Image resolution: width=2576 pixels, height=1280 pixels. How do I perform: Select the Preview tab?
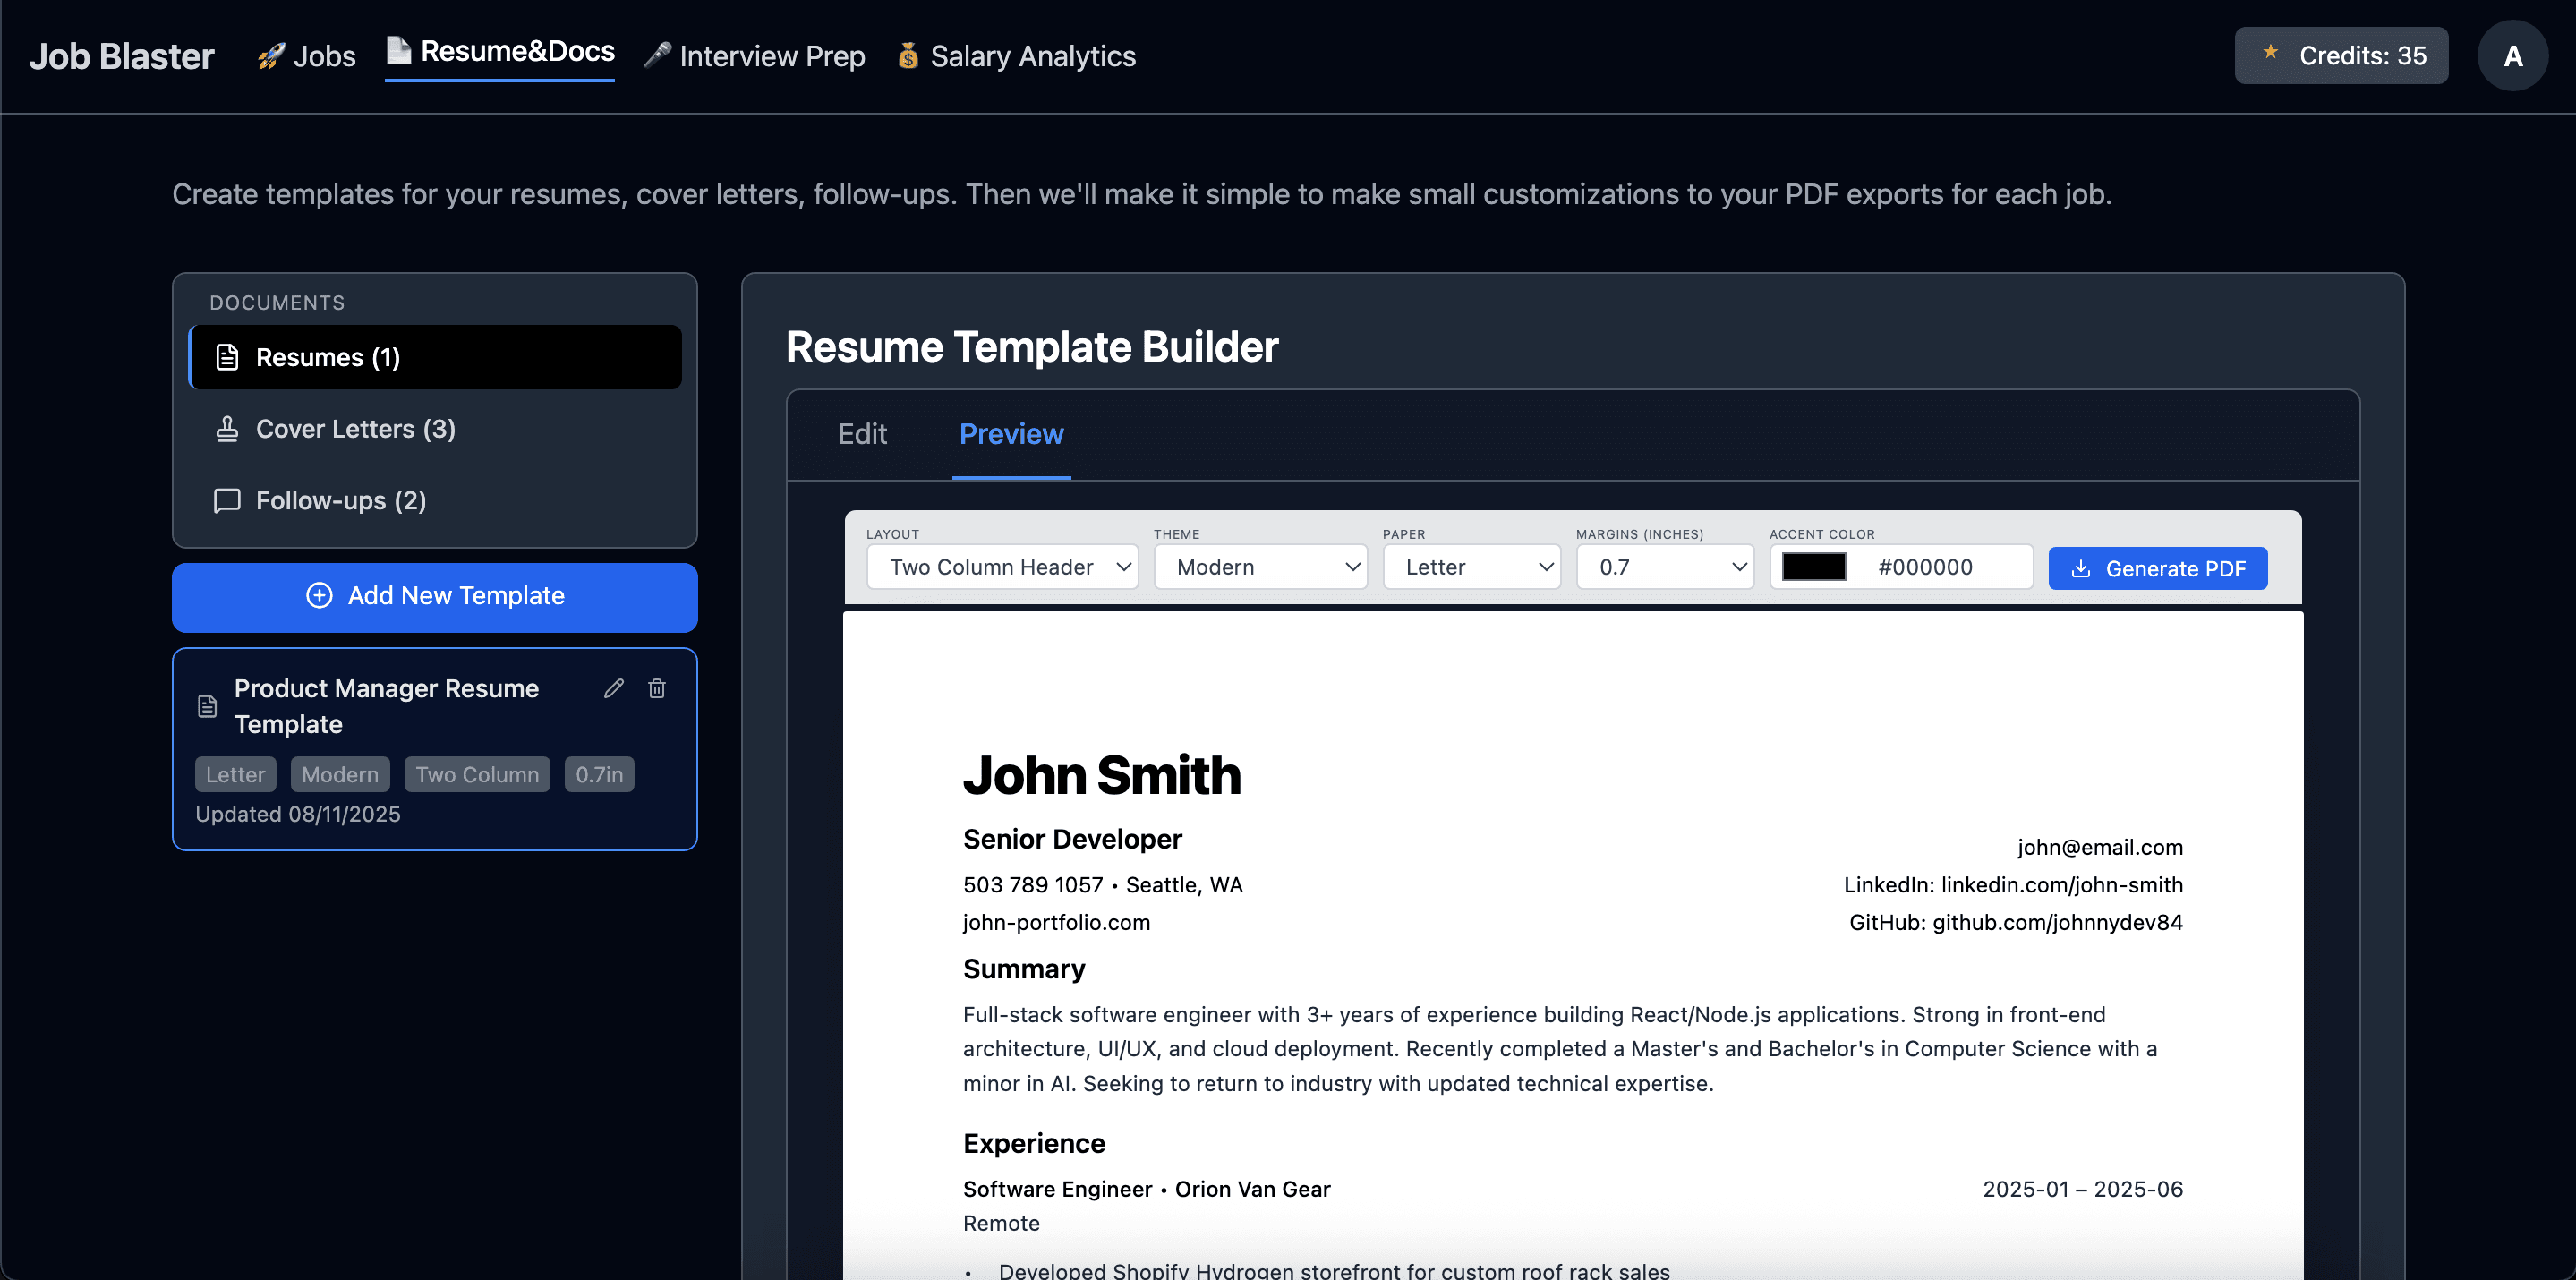(x=1011, y=435)
